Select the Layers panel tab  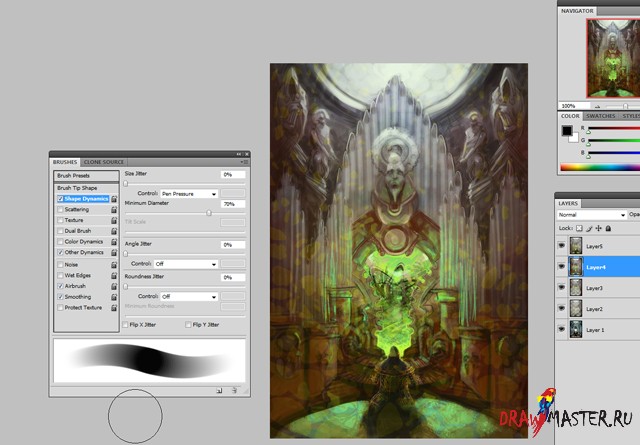[568, 203]
